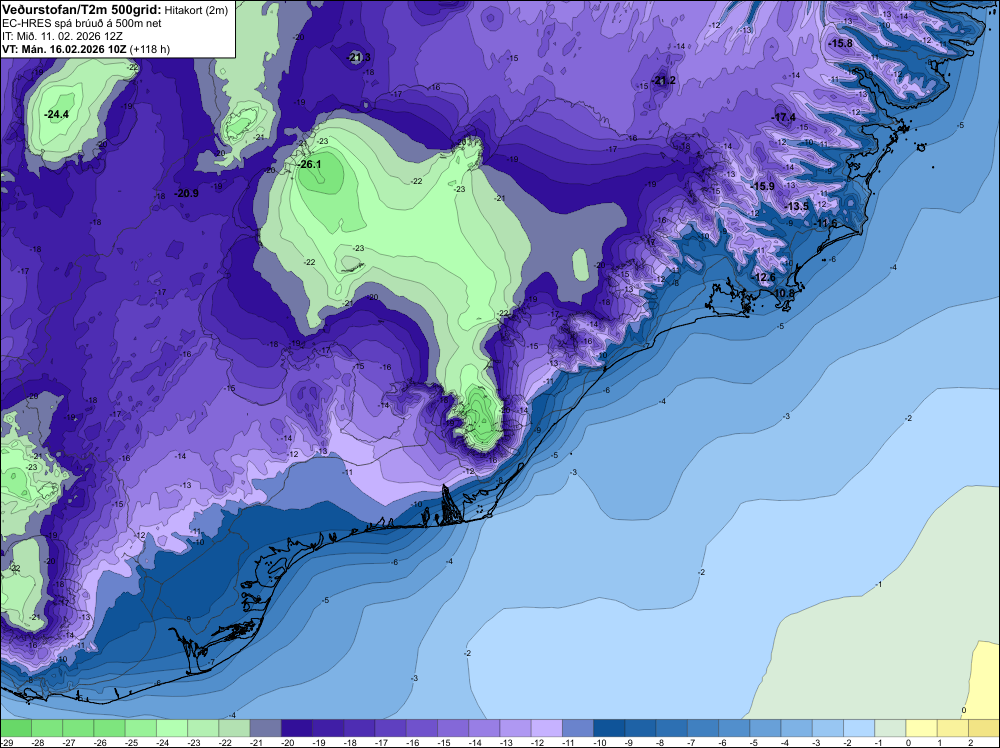Click the -26.1 minimum temperature label
Viewport: 1000px width, 748px height.
[310, 165]
